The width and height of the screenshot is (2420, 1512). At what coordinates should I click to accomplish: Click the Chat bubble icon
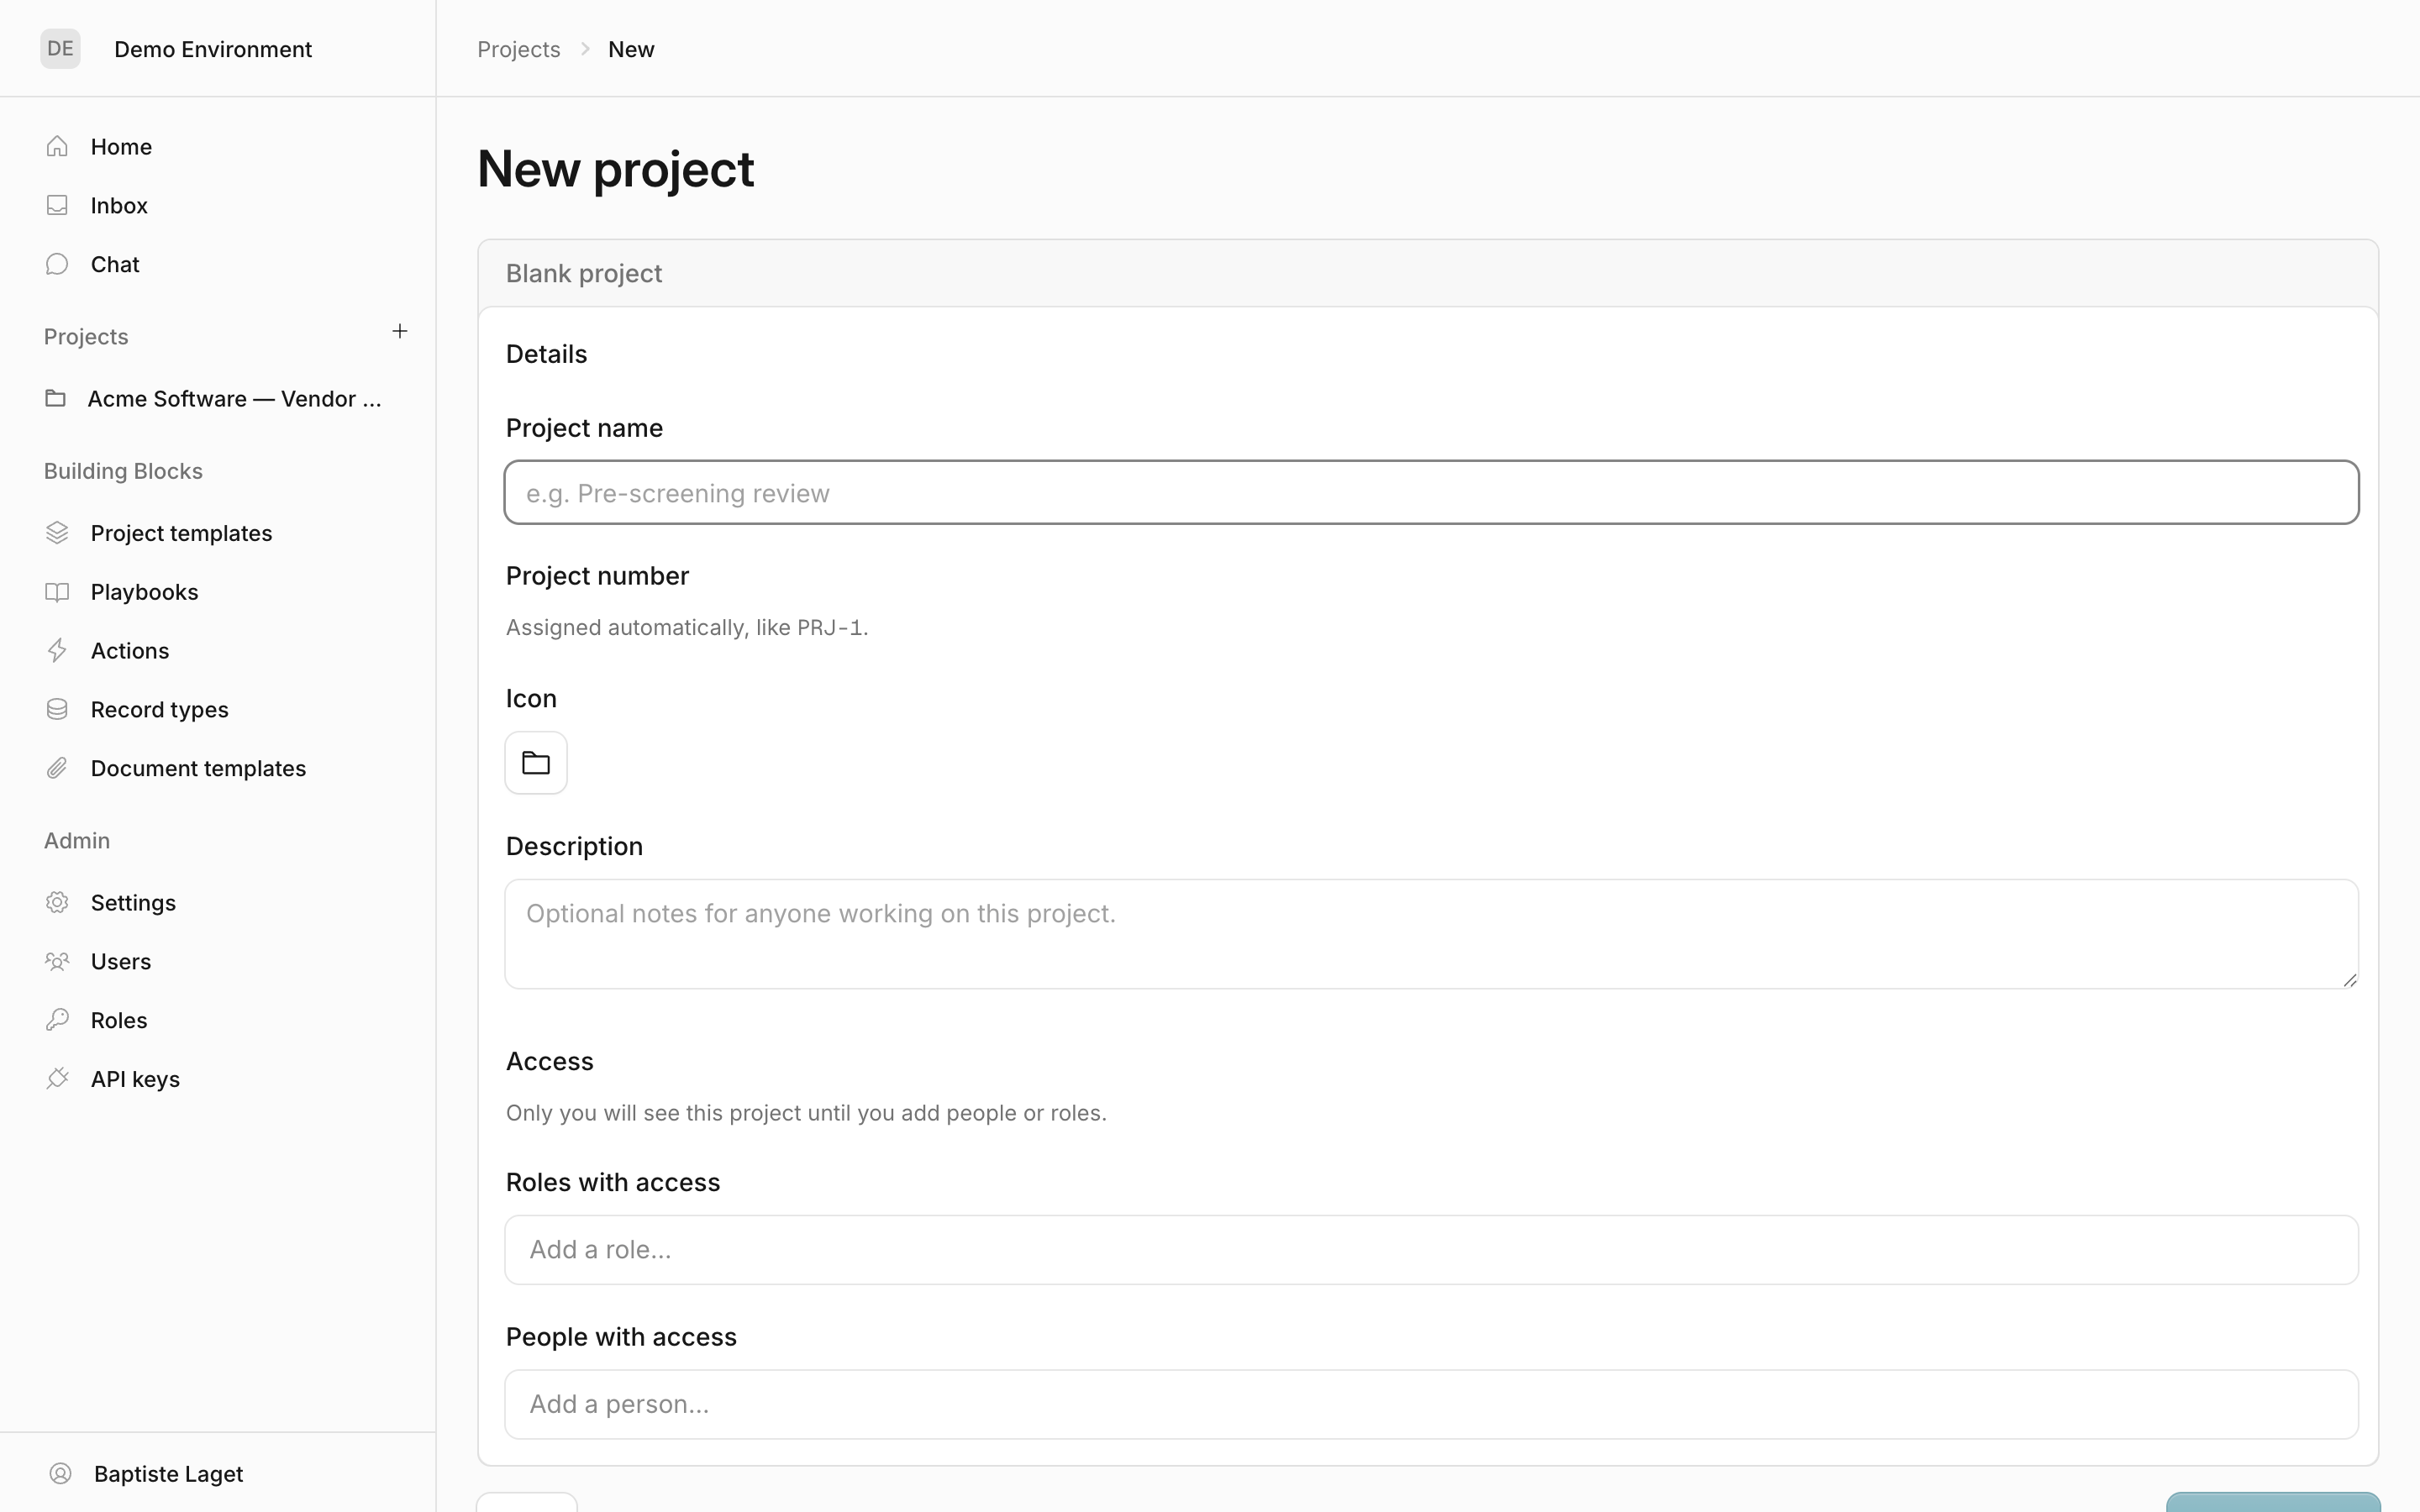[x=57, y=264]
